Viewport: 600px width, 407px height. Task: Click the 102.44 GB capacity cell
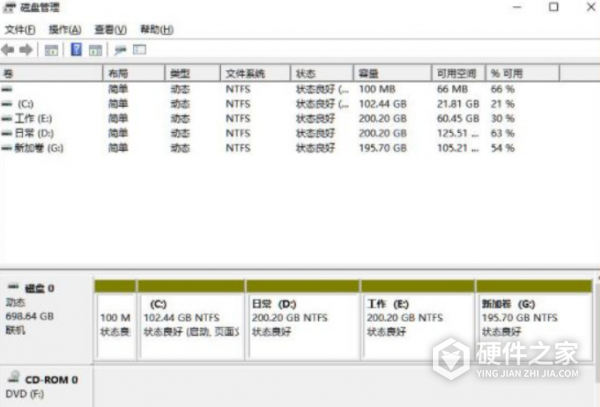coord(383,104)
